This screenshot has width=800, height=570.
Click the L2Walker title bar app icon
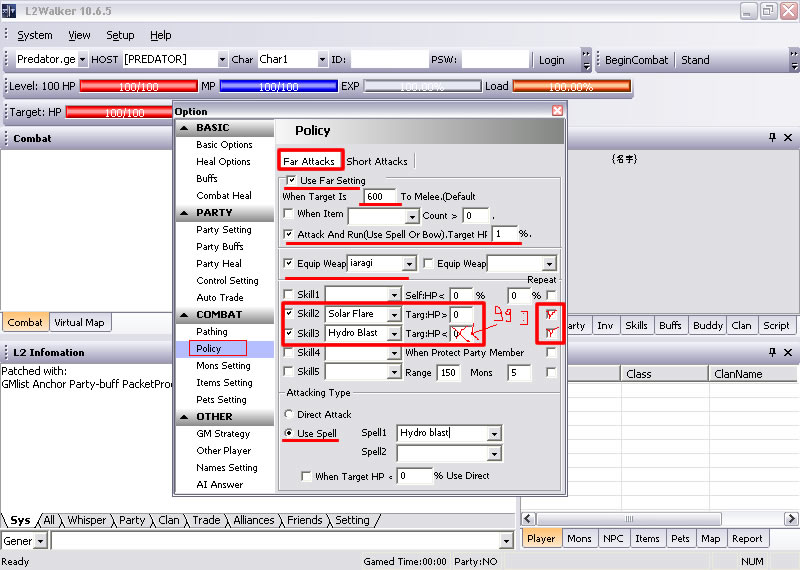point(9,11)
